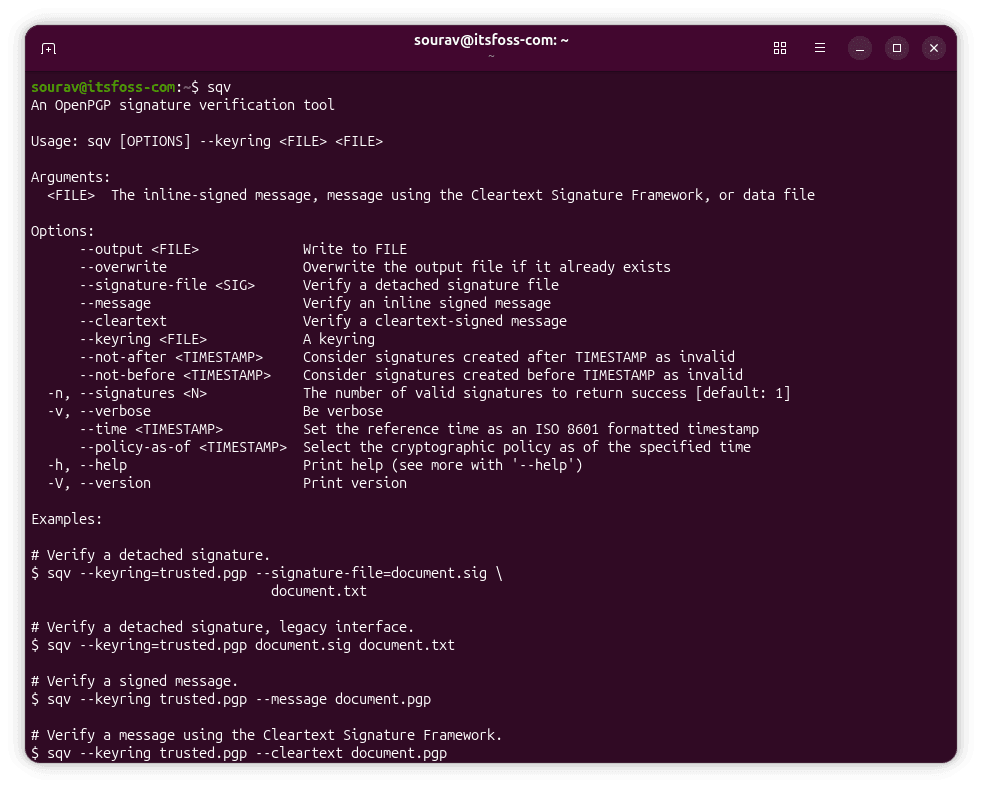Click the '--policy-as-of <TIMESTAMP>' option
Viewport: 982px width, 788px height.
[x=183, y=447]
